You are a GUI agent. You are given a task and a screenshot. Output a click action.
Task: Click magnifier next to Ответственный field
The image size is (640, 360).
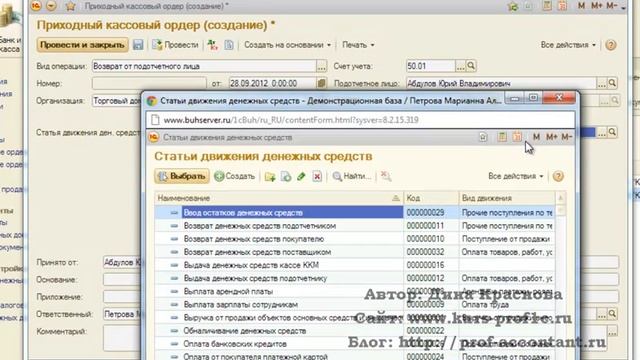[612, 313]
